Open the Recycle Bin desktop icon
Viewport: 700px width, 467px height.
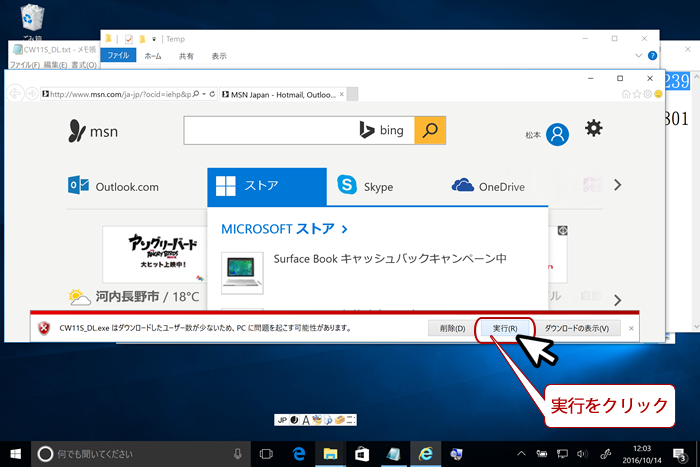tap(32, 21)
